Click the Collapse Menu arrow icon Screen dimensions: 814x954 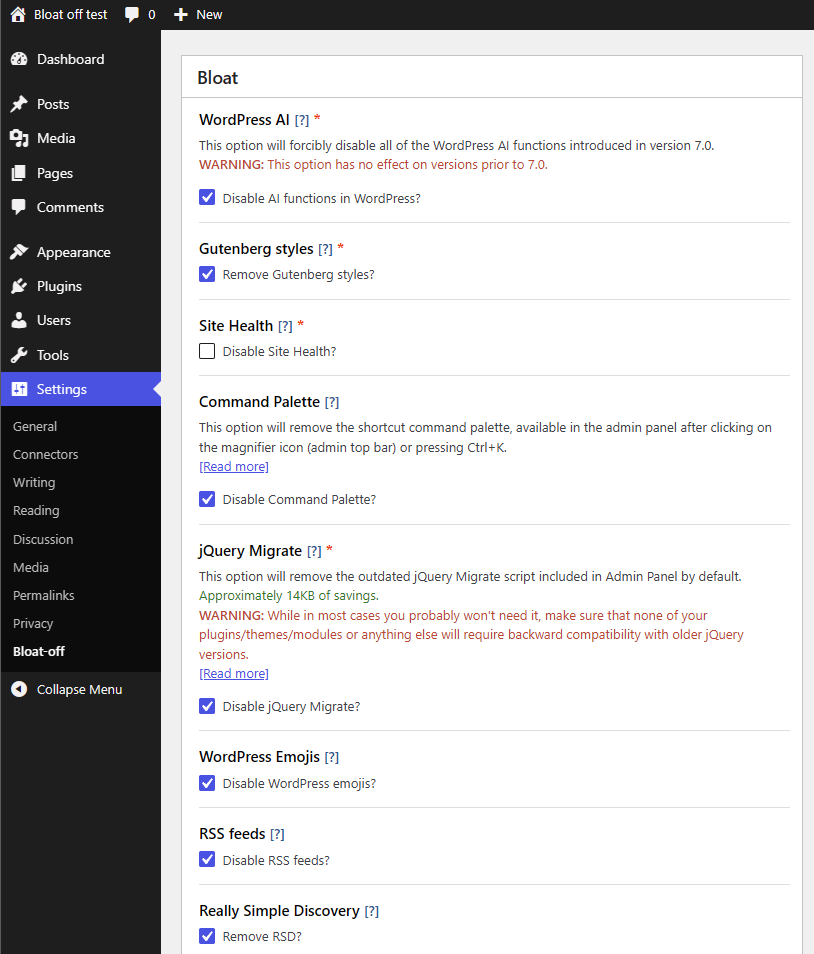(x=19, y=689)
